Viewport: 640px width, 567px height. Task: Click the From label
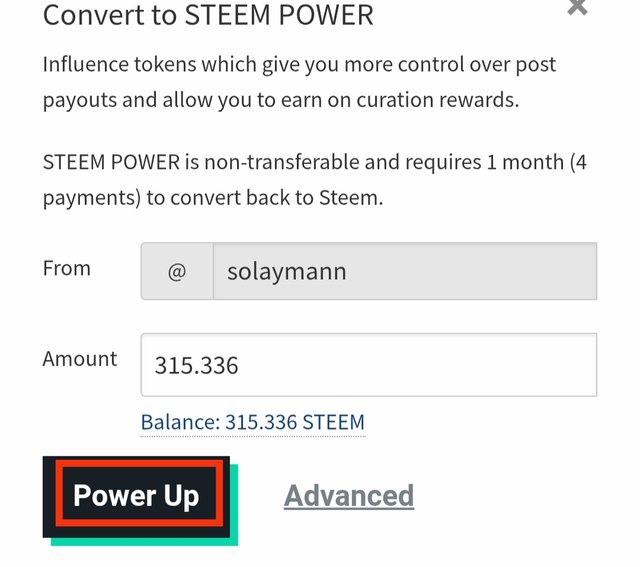(66, 268)
